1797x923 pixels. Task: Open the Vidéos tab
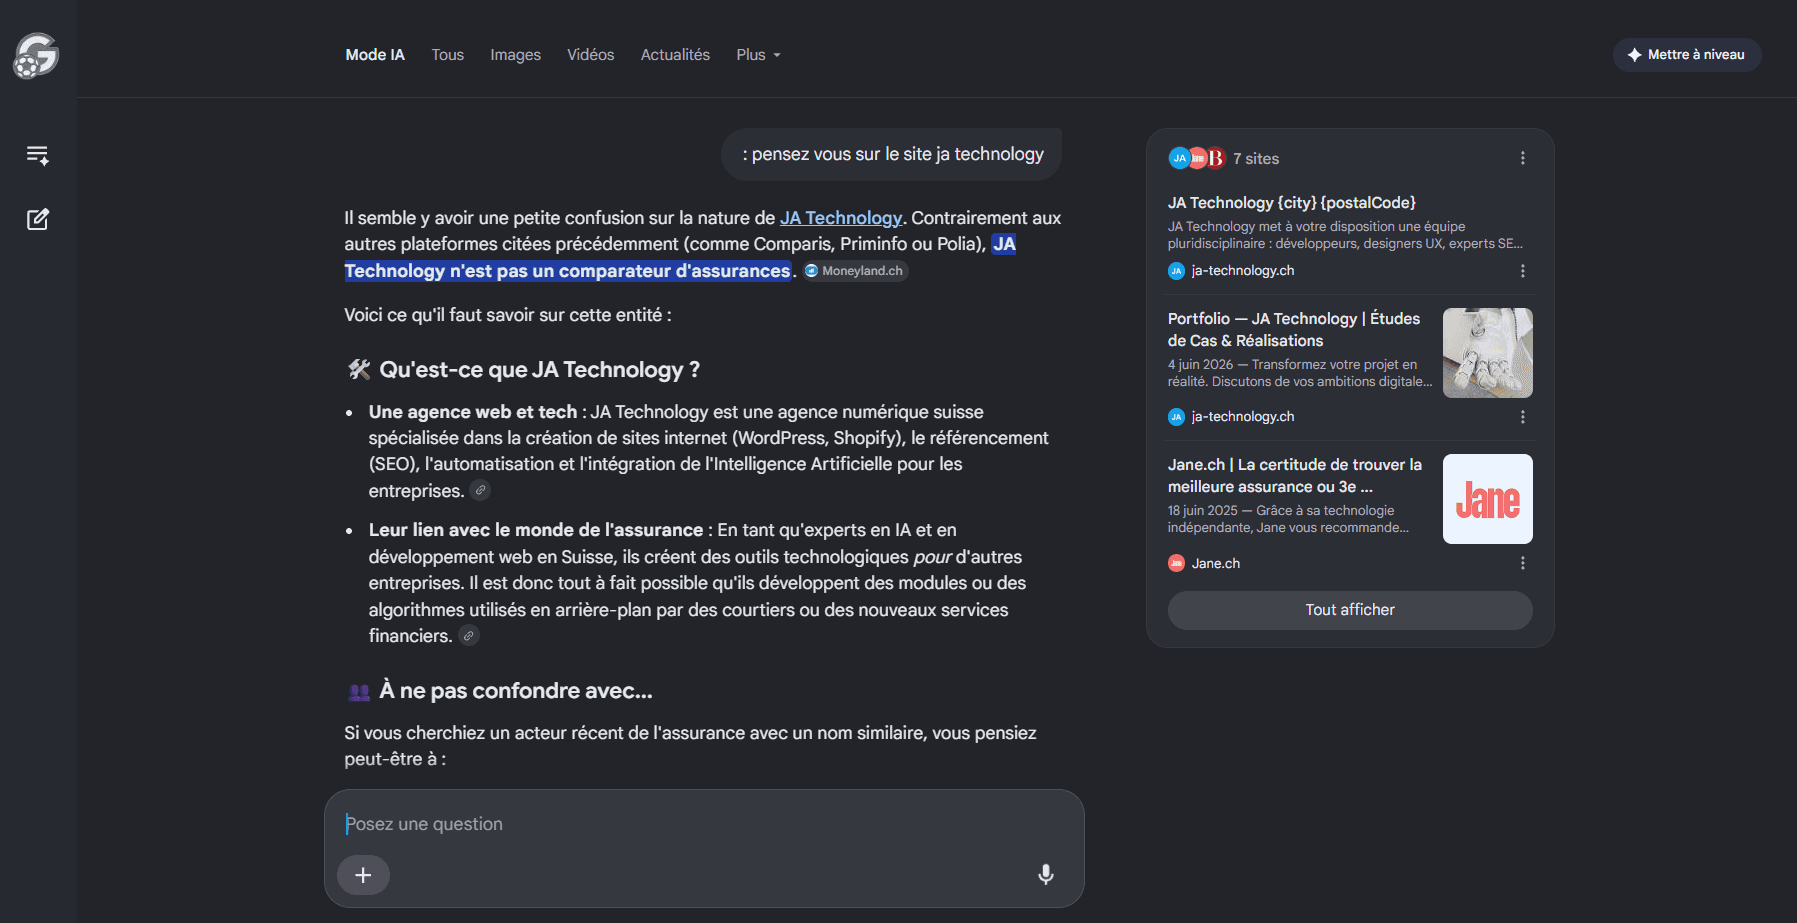[x=591, y=55]
